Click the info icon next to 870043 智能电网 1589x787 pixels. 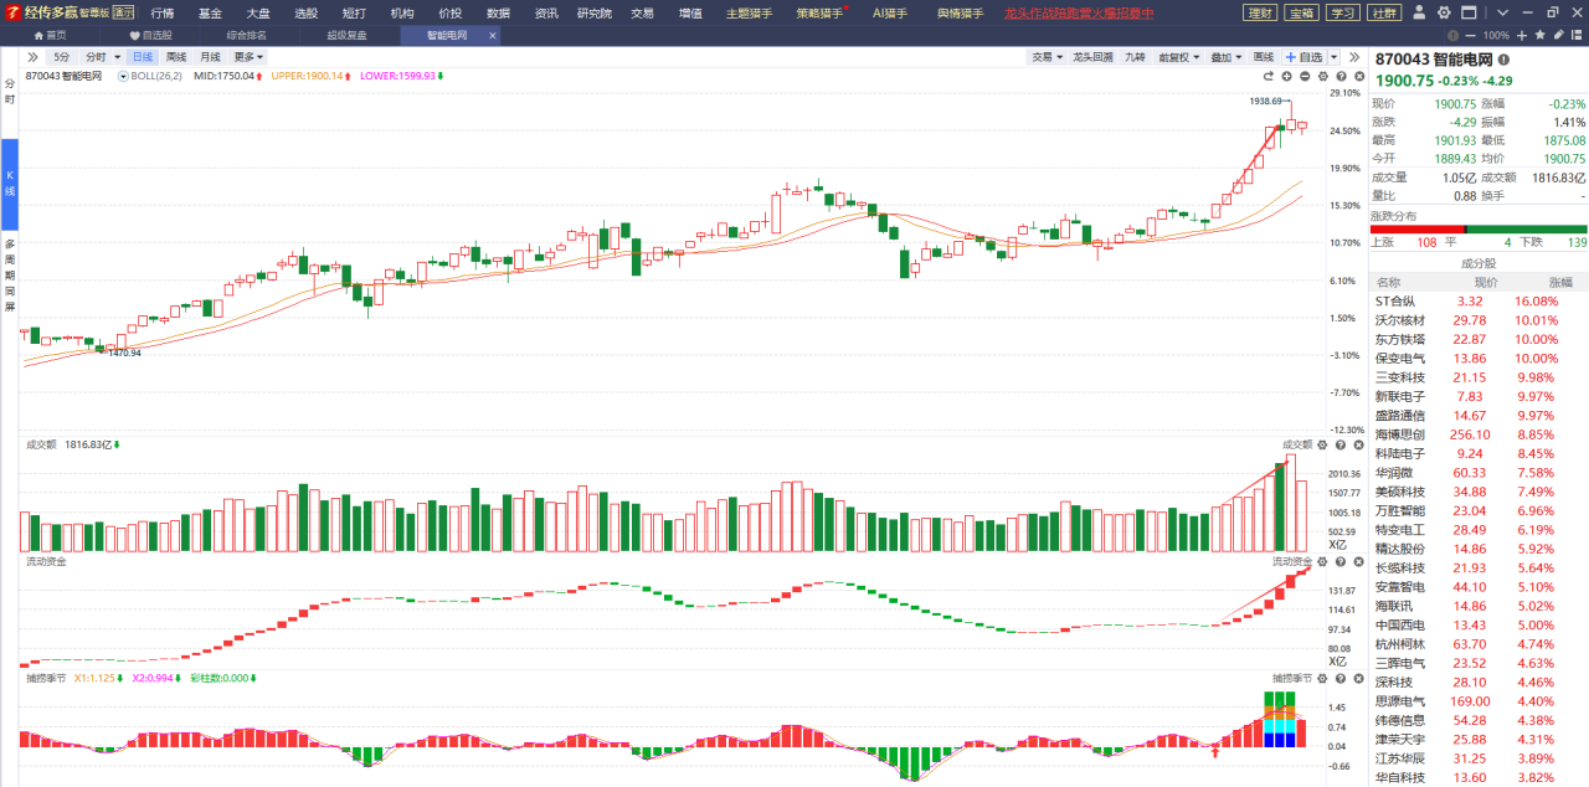point(1504,60)
